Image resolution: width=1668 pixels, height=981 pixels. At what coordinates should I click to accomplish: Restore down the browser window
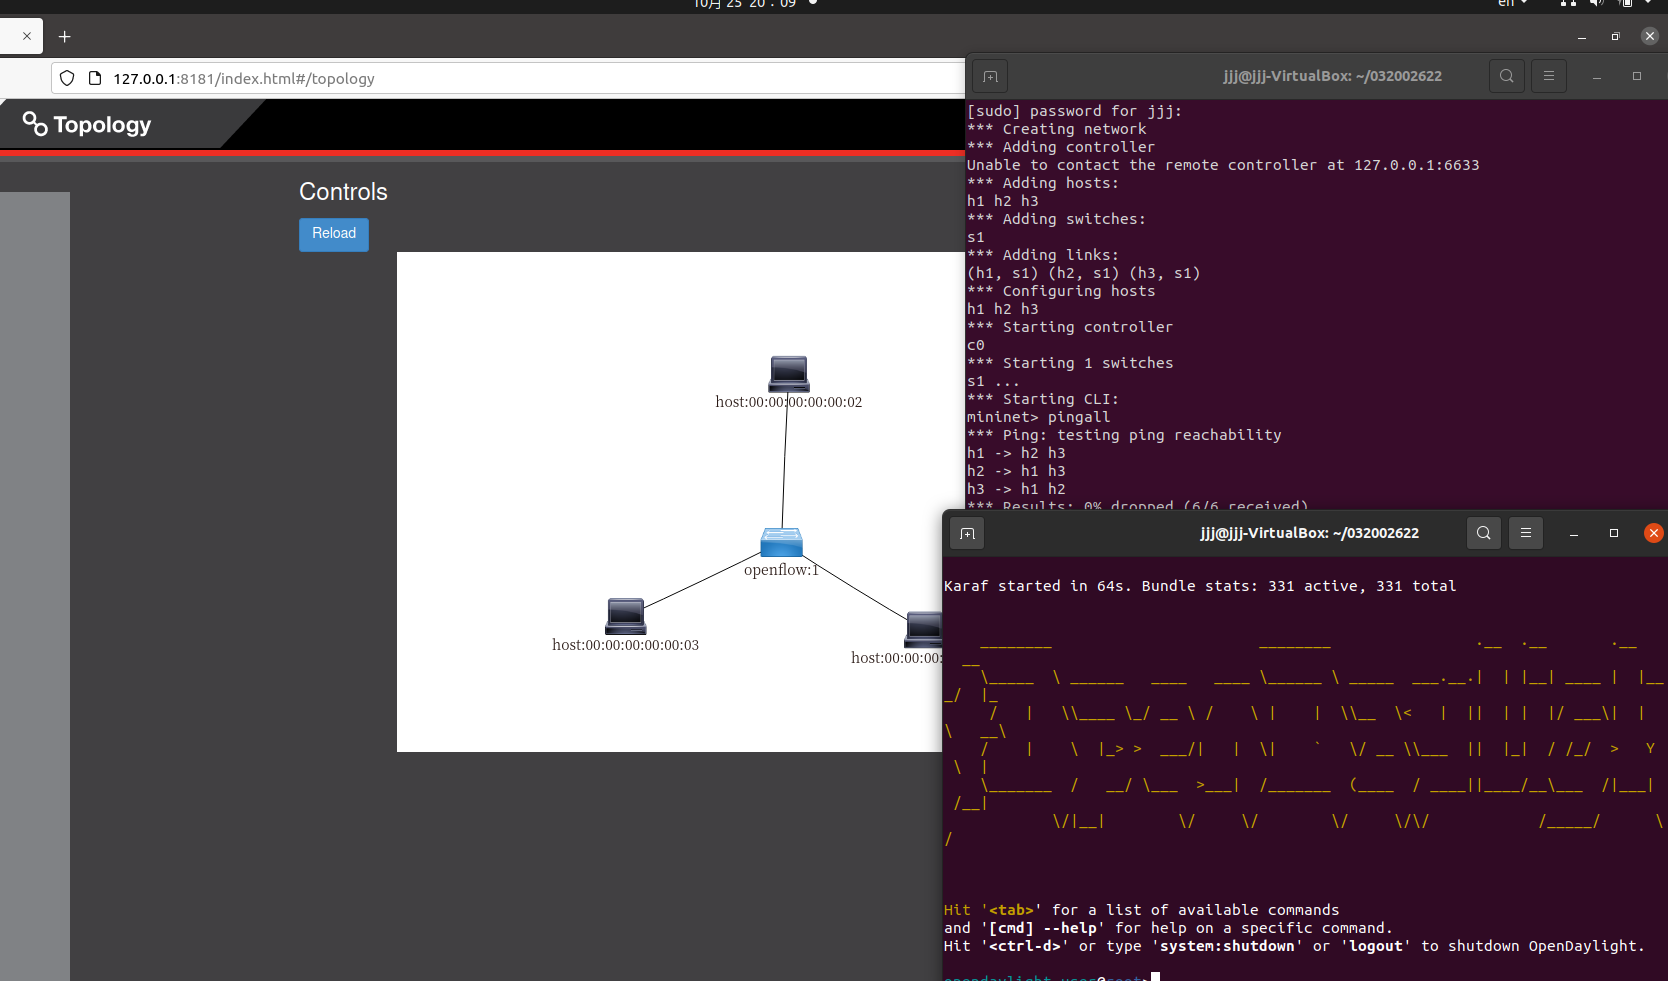click(x=1615, y=36)
